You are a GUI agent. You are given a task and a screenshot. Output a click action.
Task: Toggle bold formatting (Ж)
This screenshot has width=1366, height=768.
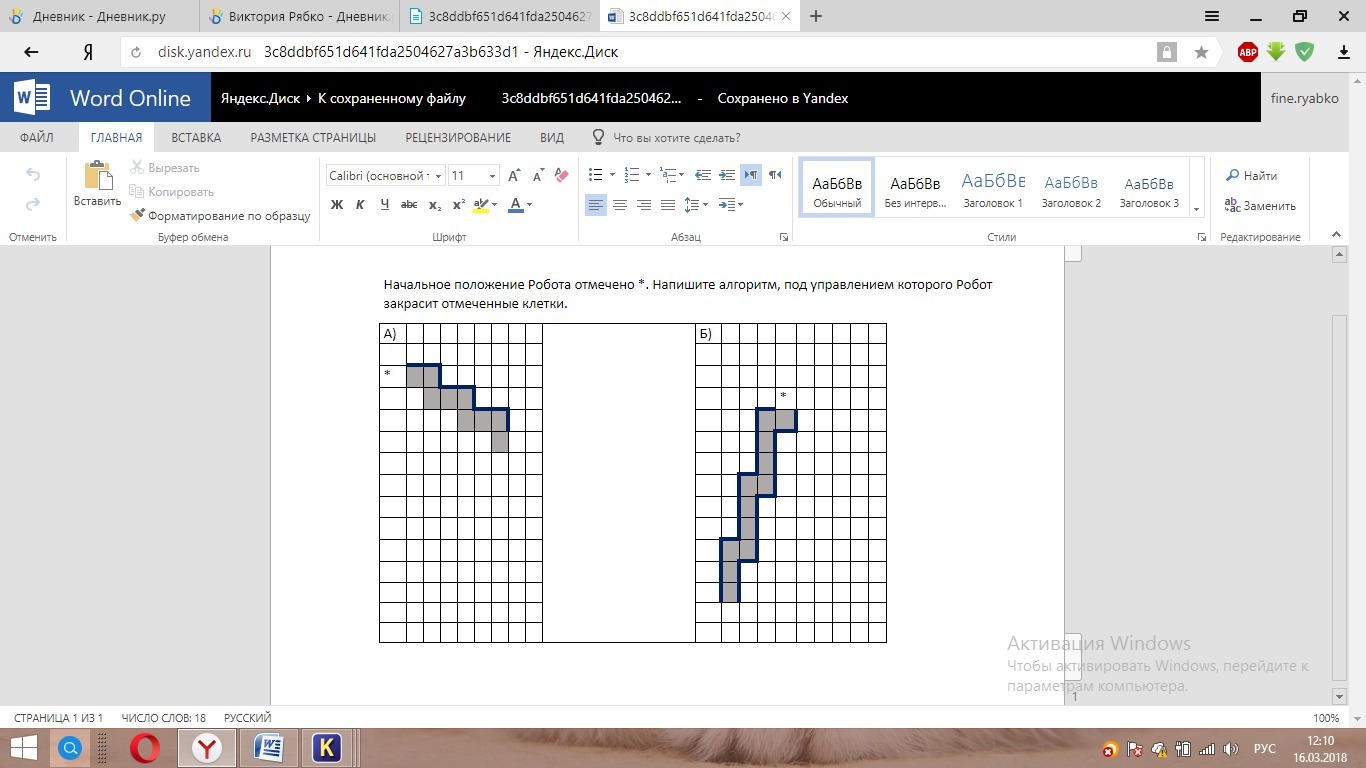pos(337,205)
